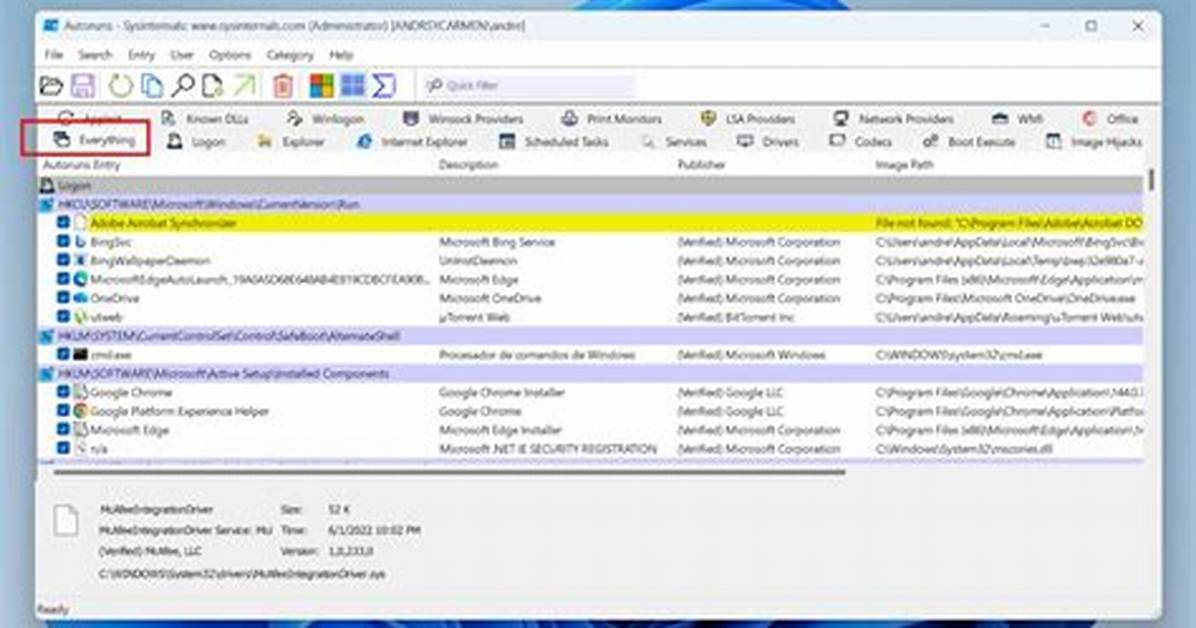Uncheck the utweb entry checkbox
1196x628 pixels.
click(63, 316)
